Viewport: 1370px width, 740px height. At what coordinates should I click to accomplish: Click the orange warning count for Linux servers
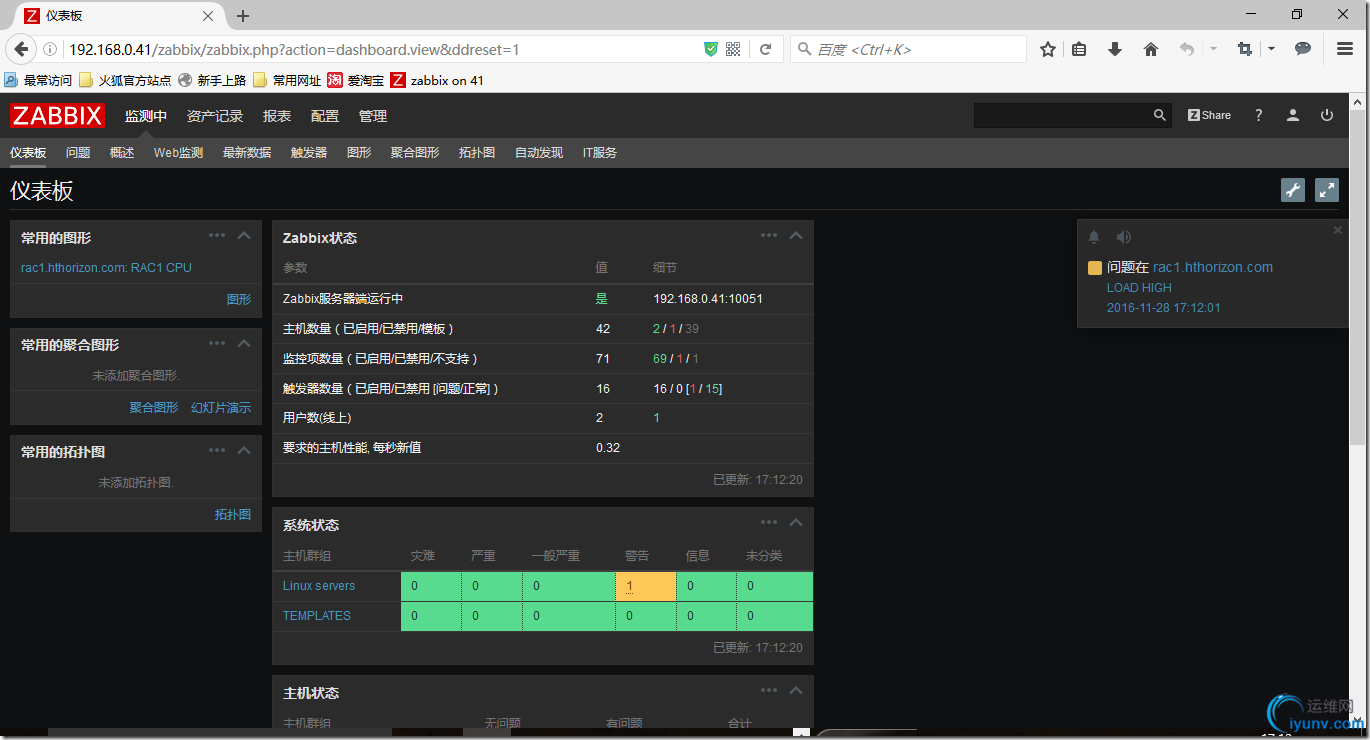pyautogui.click(x=631, y=586)
